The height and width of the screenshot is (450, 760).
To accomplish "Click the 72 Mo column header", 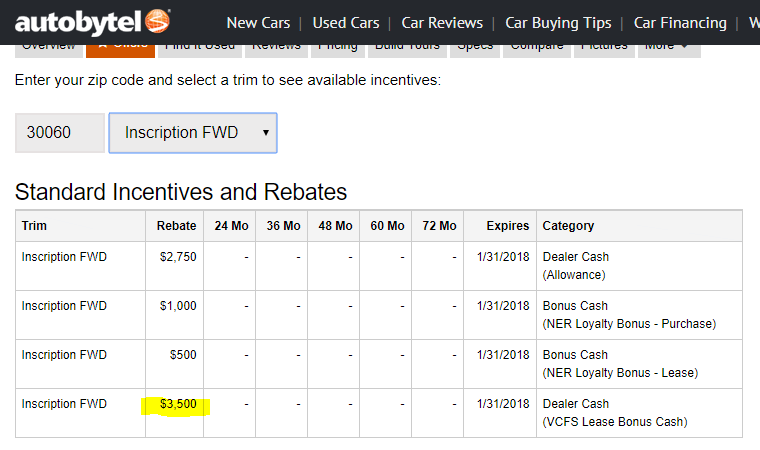I will pos(439,226).
